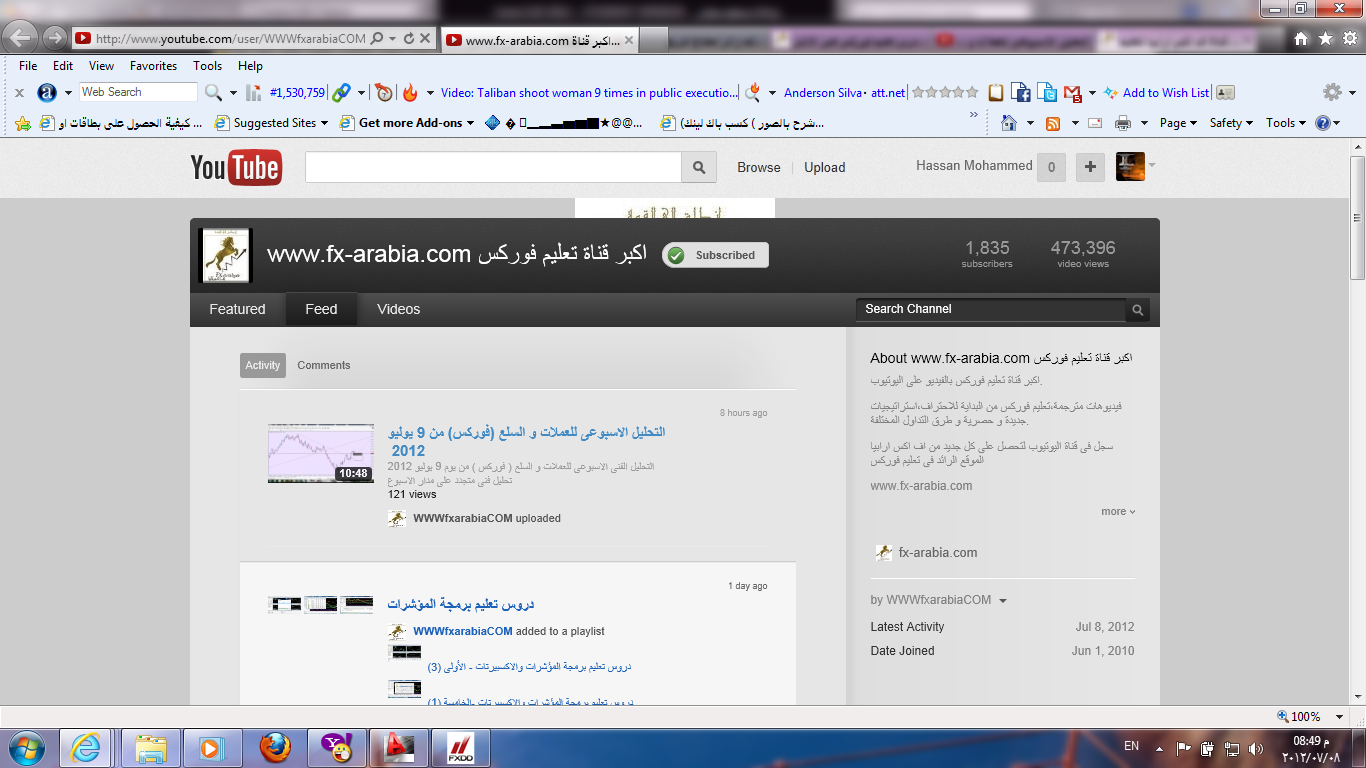Image resolution: width=1366 pixels, height=768 pixels.
Task: Open the Safety dropdown in the command bar
Action: coord(1231,123)
